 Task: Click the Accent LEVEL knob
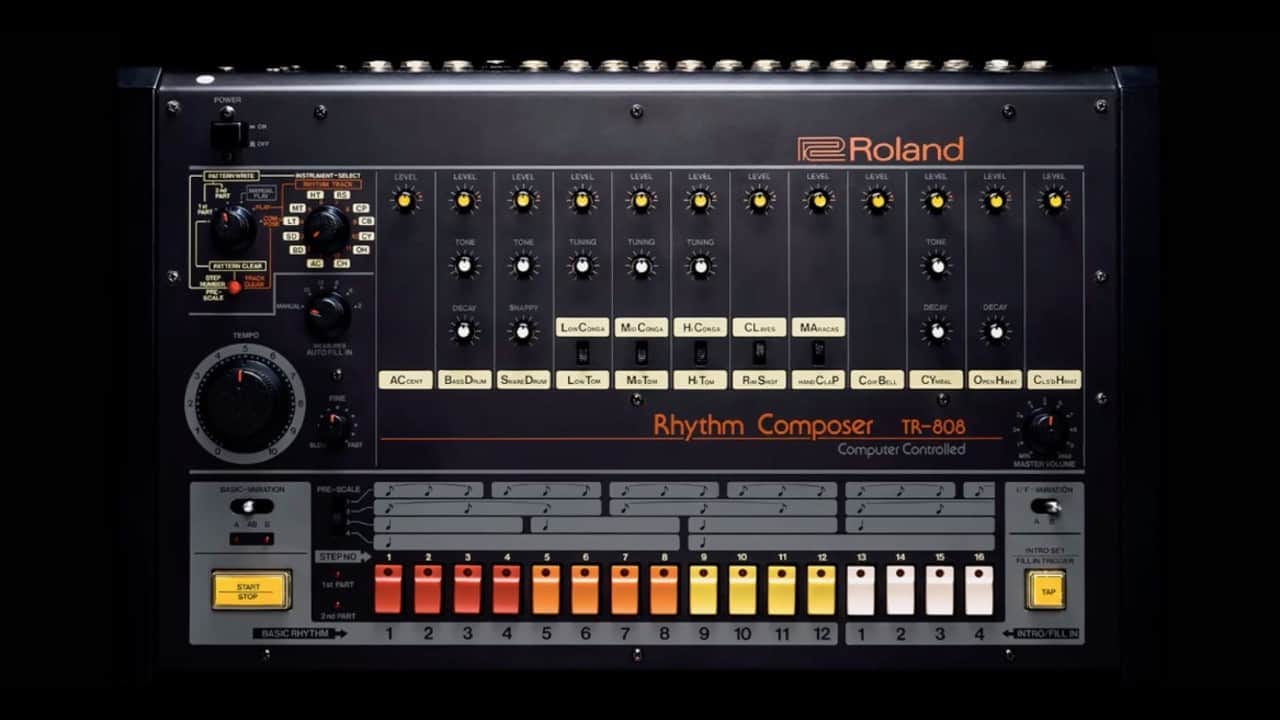405,201
